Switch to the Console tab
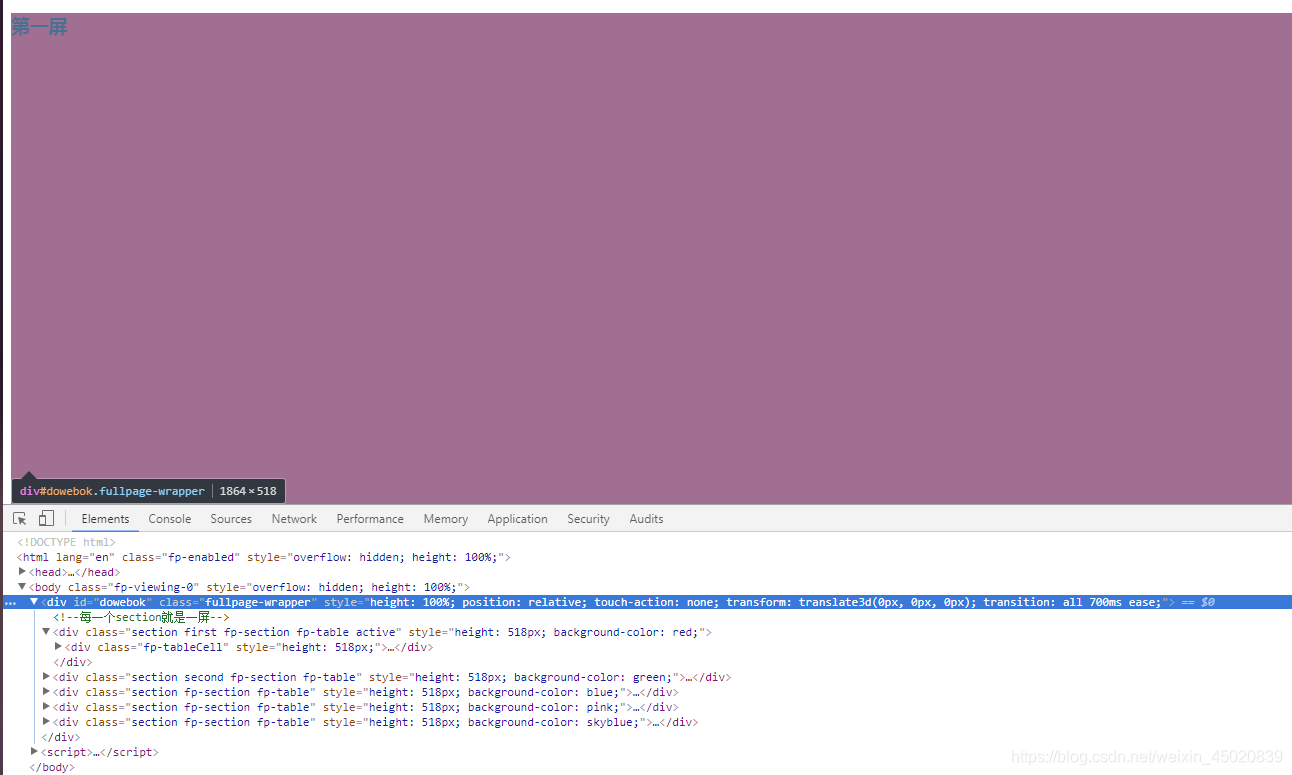The width and height of the screenshot is (1292, 775). click(x=170, y=519)
